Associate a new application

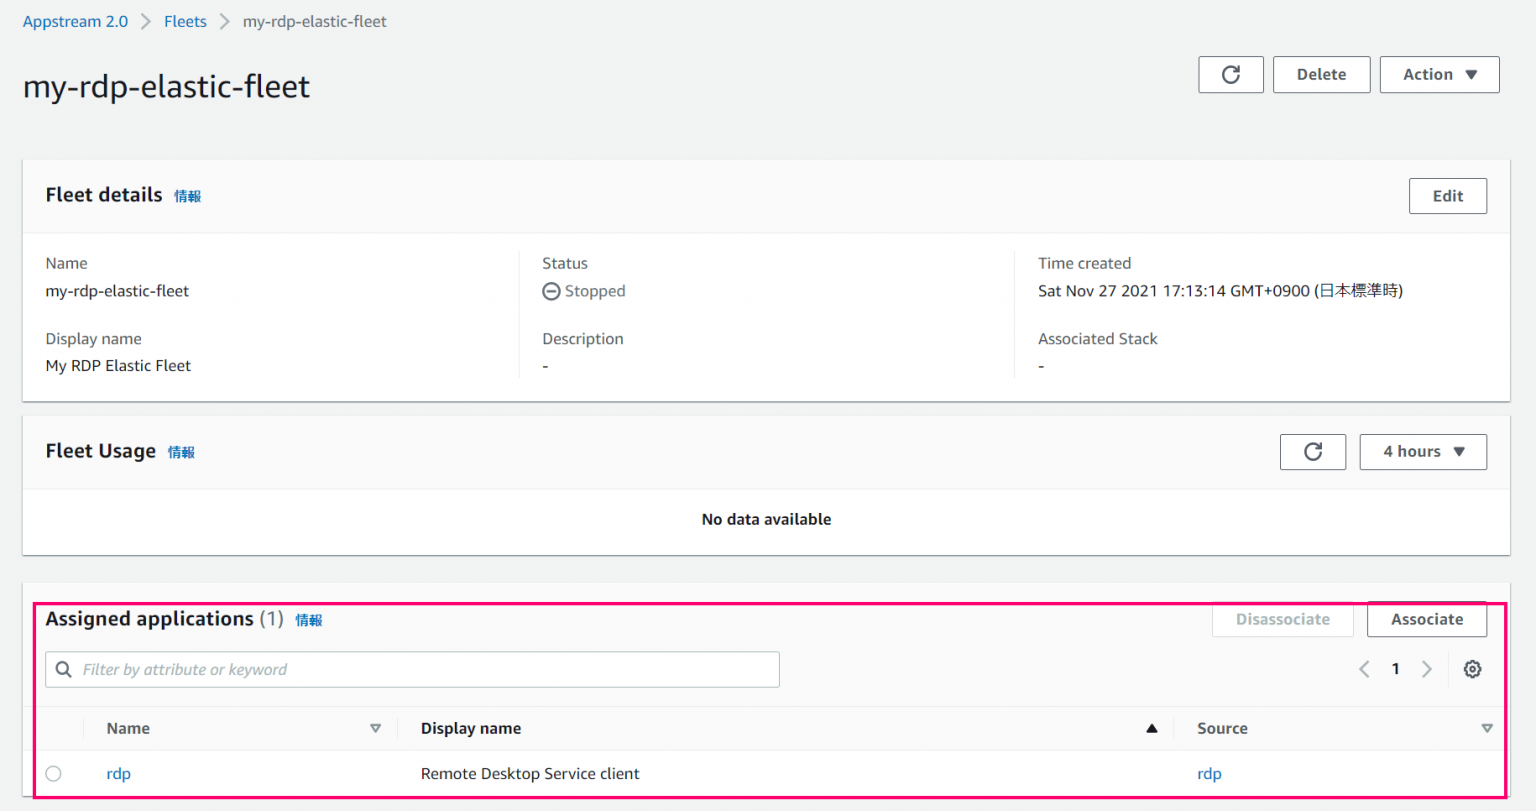(x=1426, y=619)
